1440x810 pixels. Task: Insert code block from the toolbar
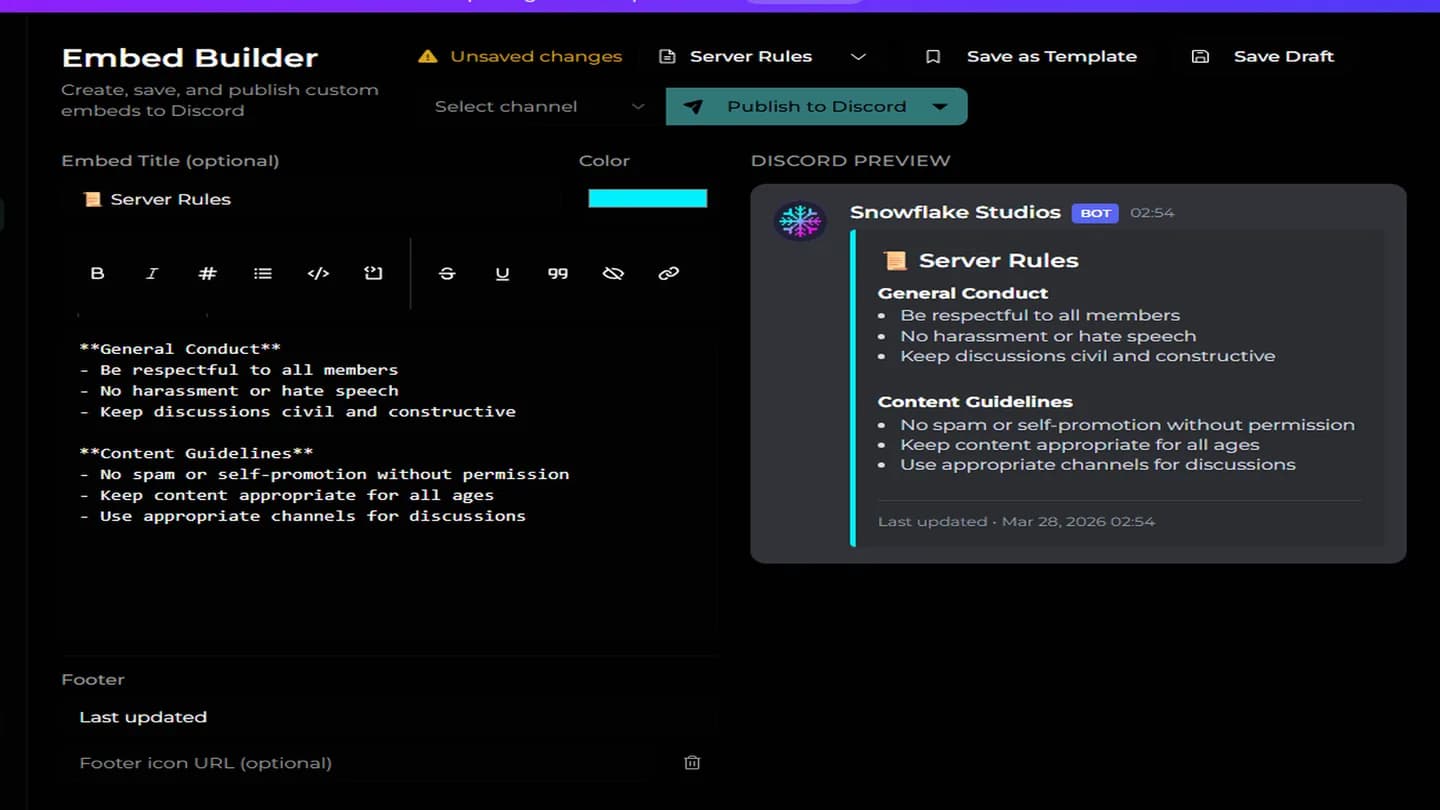(x=373, y=273)
